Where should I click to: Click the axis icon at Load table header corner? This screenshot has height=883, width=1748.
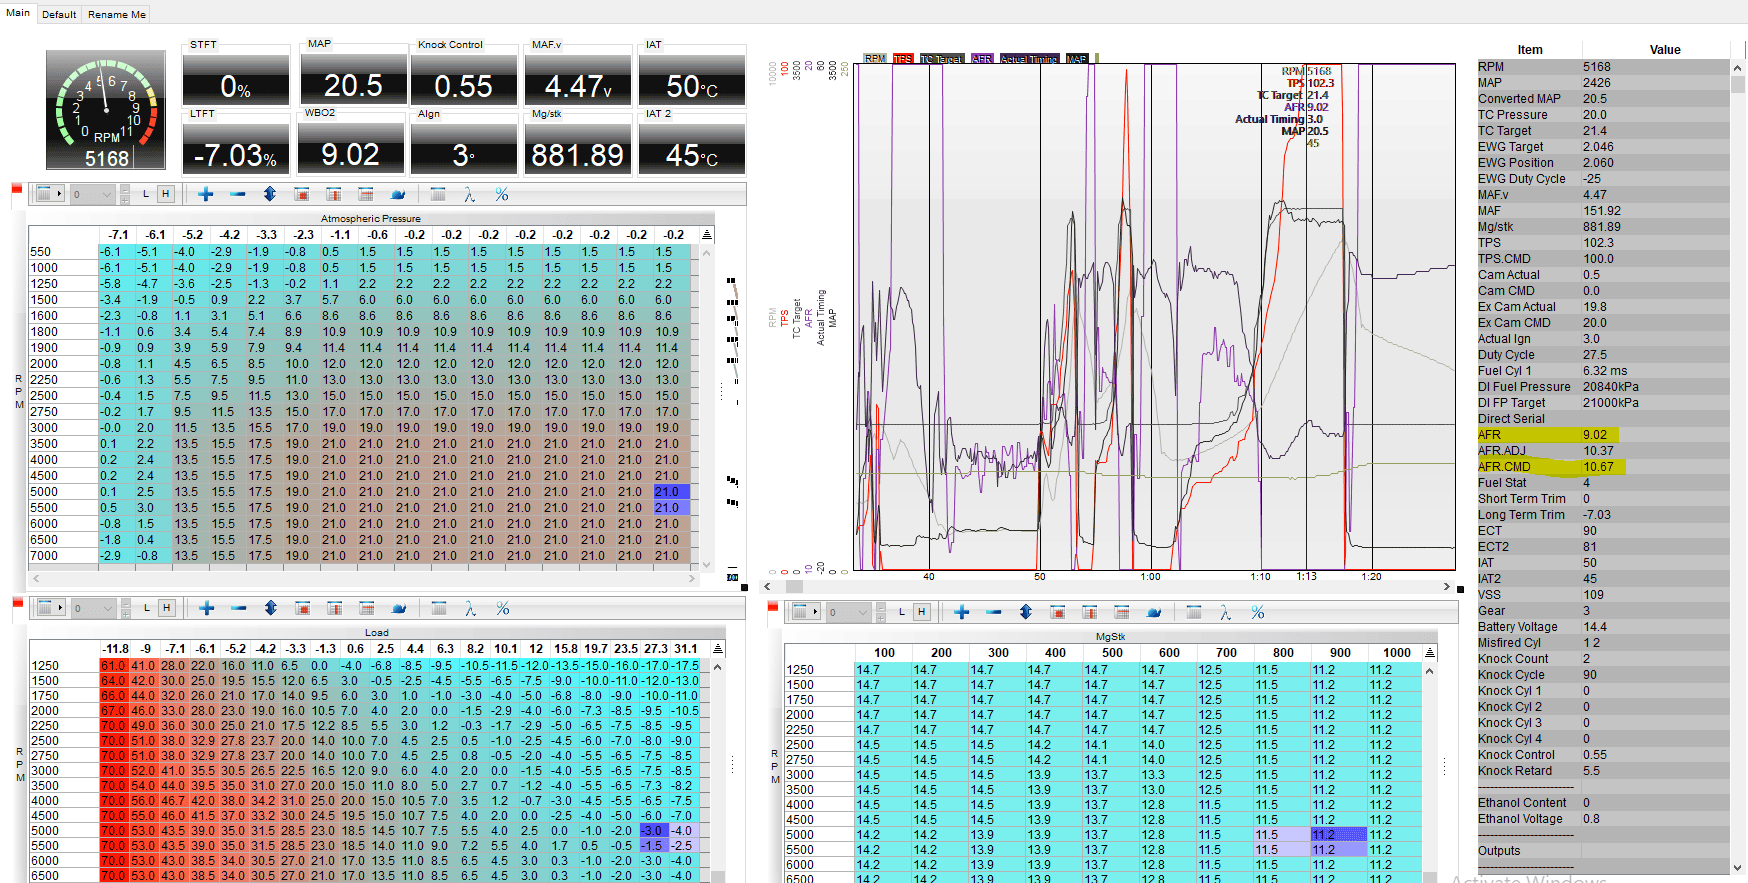tap(717, 649)
